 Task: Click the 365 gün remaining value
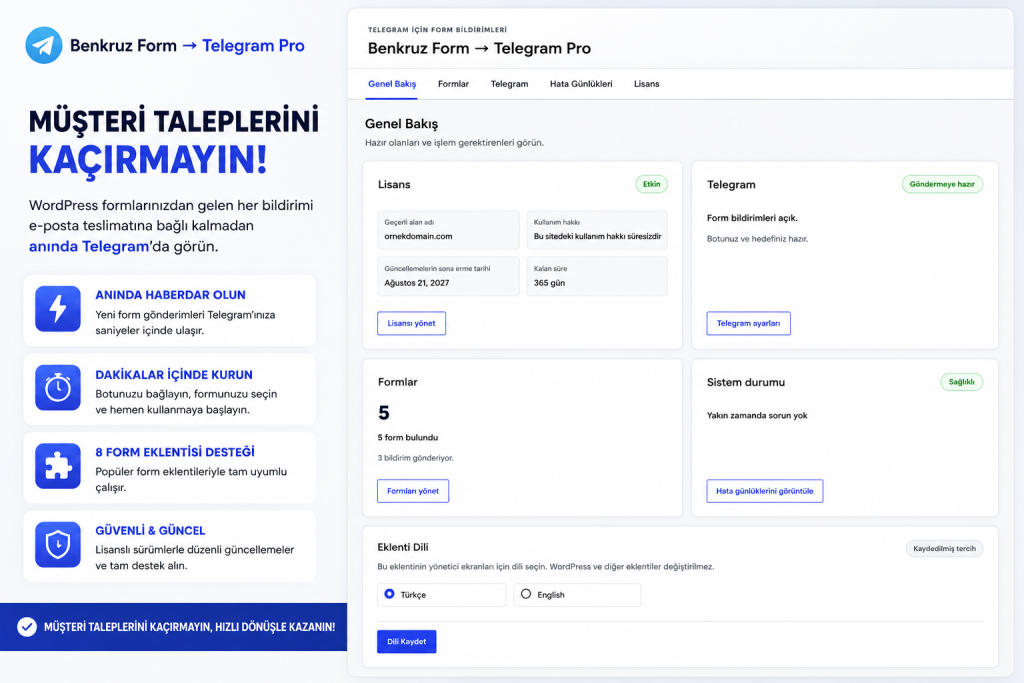549,283
